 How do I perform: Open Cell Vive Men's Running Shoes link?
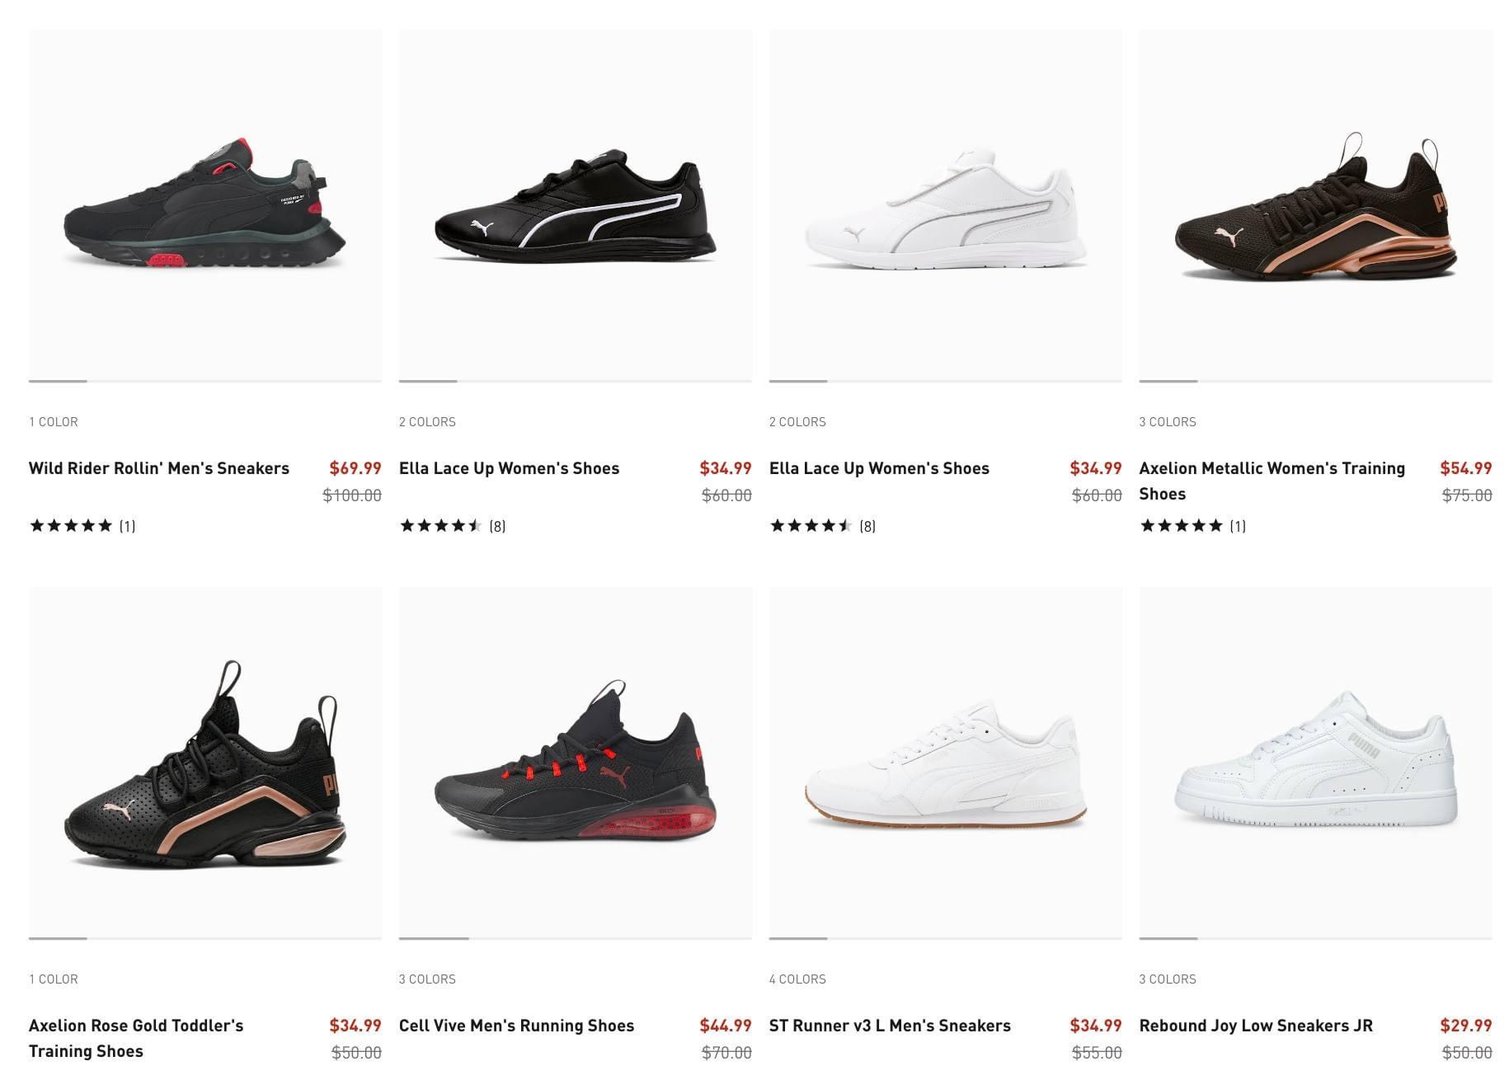(516, 1025)
